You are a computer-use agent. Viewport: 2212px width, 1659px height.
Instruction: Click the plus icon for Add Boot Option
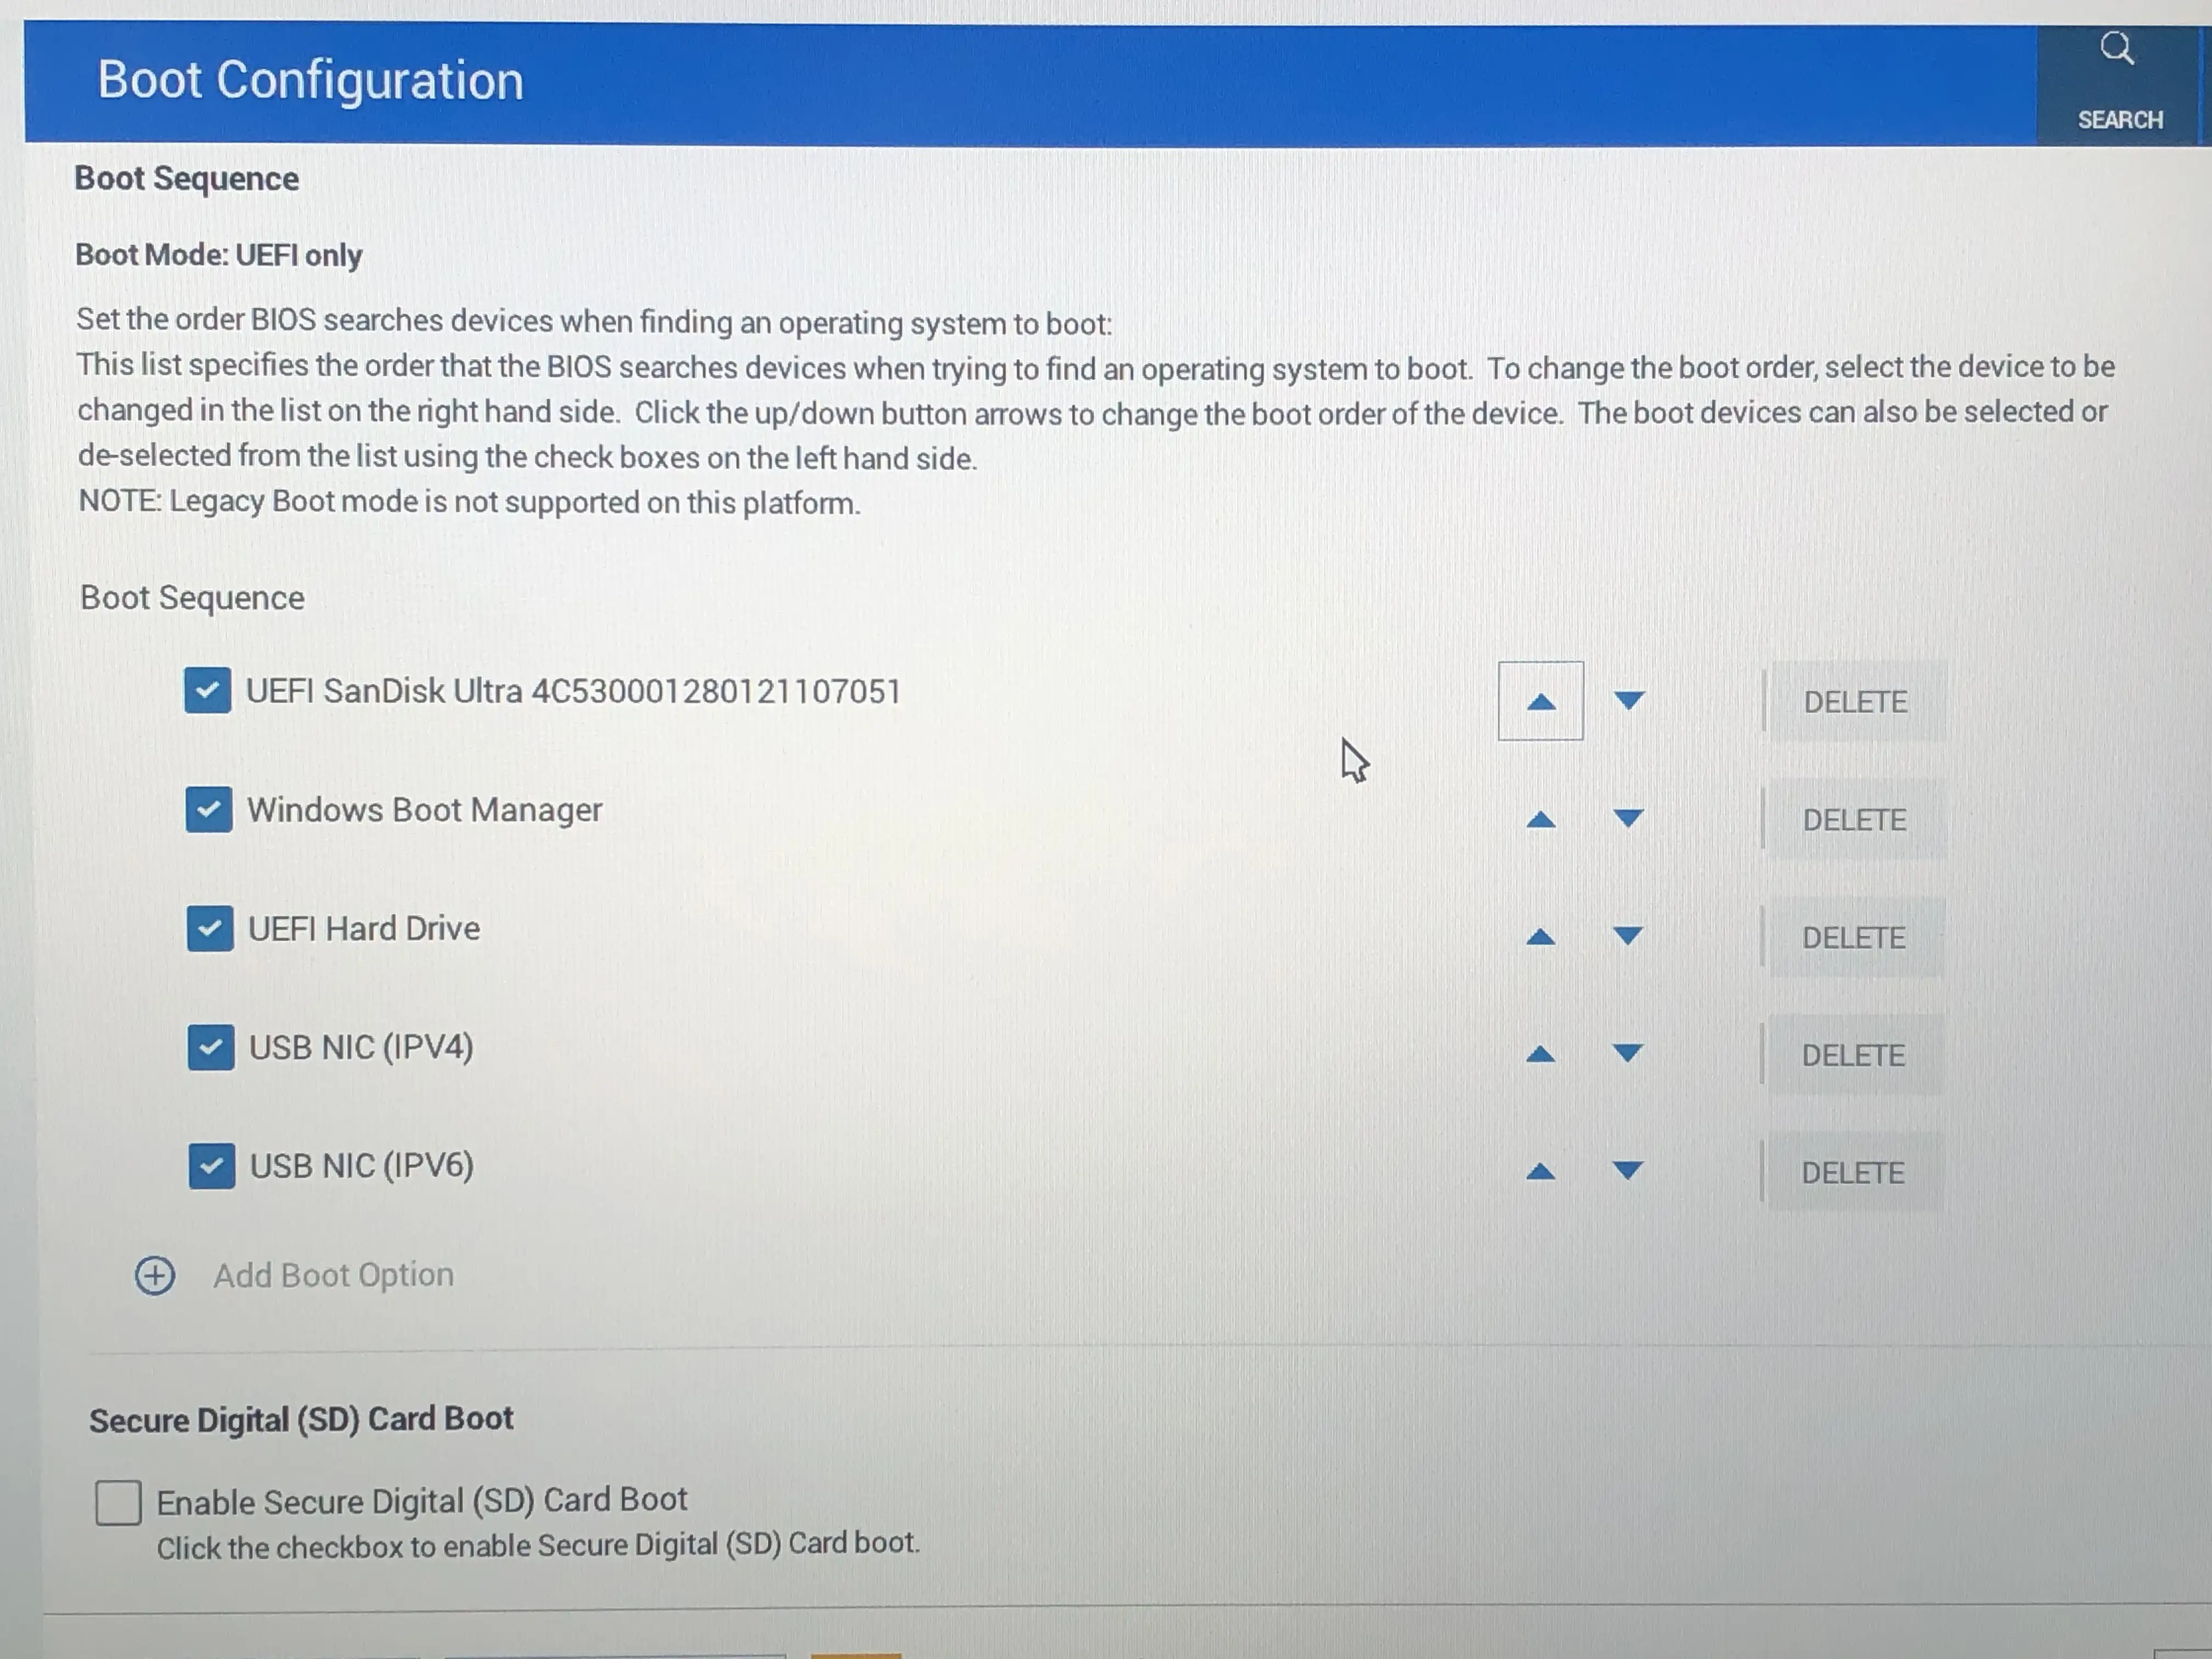(155, 1276)
